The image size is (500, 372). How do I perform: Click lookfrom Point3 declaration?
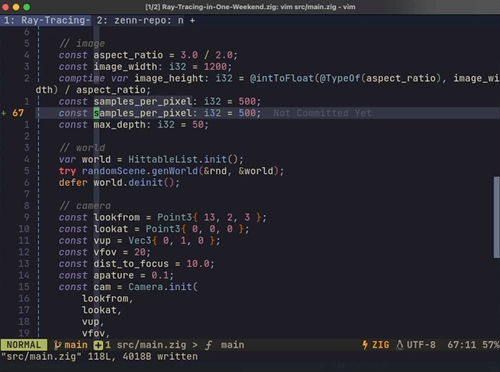tap(163, 217)
